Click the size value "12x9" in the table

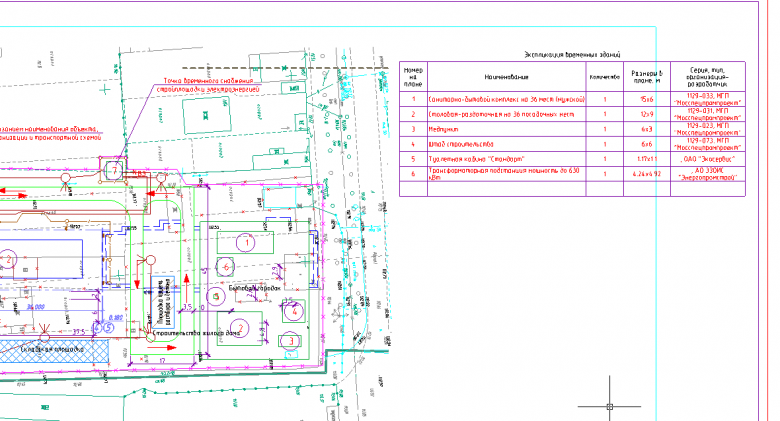point(647,114)
